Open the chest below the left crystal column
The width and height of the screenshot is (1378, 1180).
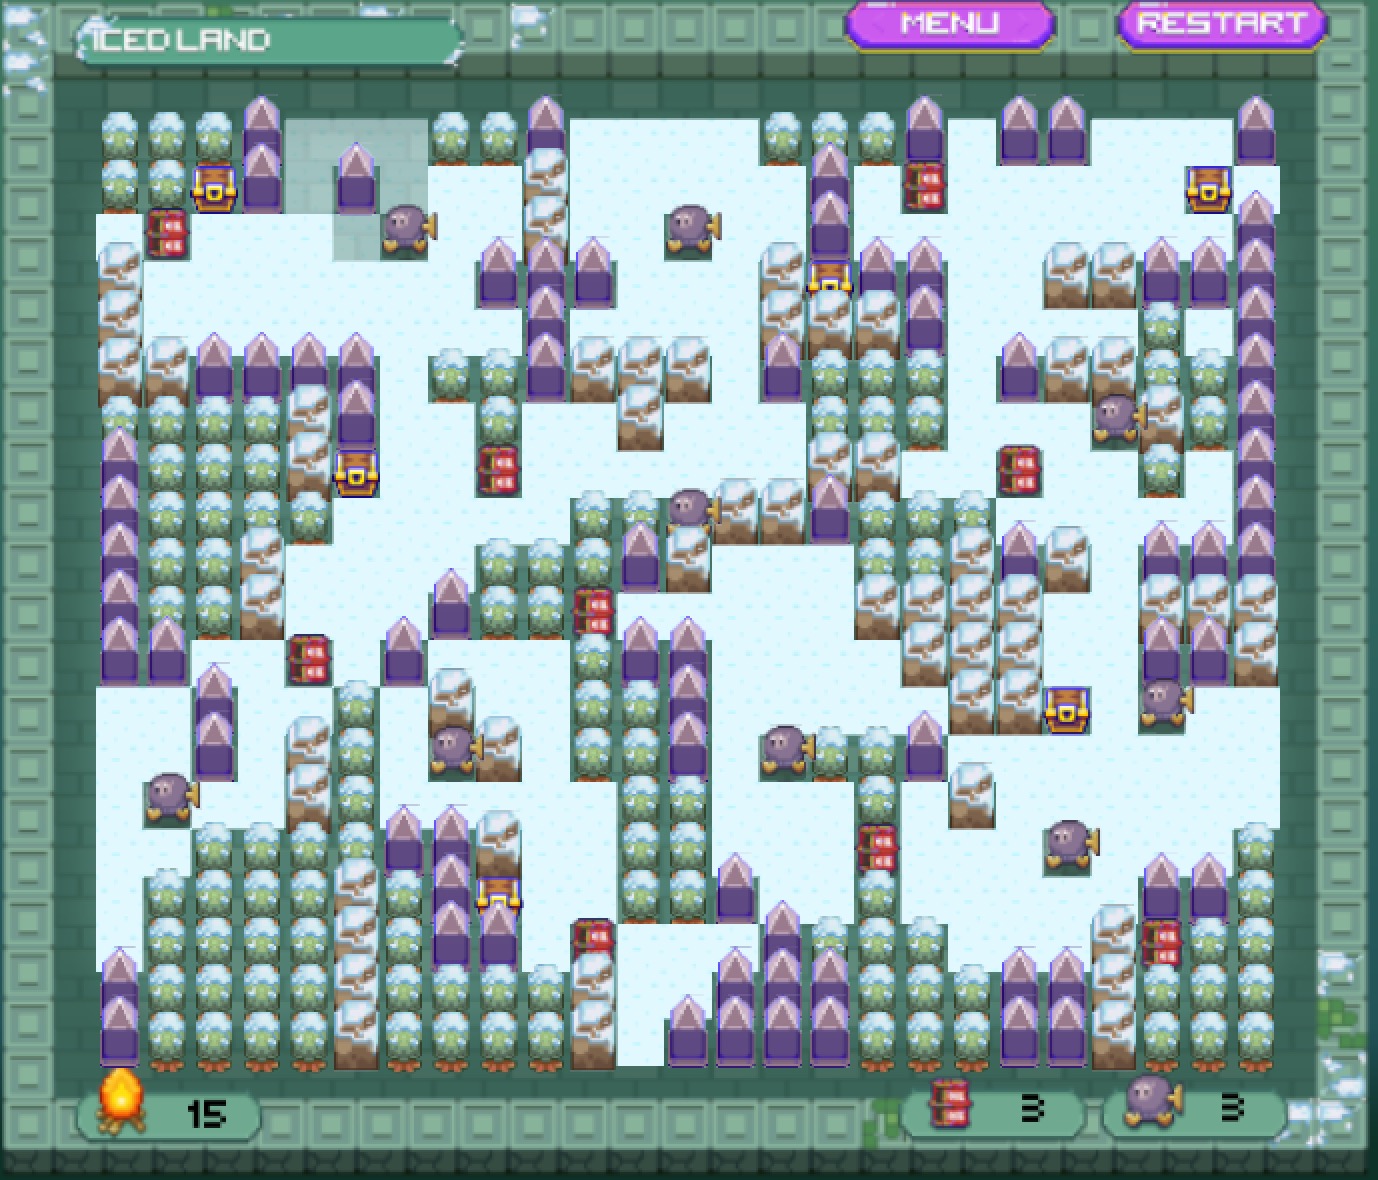(356, 472)
